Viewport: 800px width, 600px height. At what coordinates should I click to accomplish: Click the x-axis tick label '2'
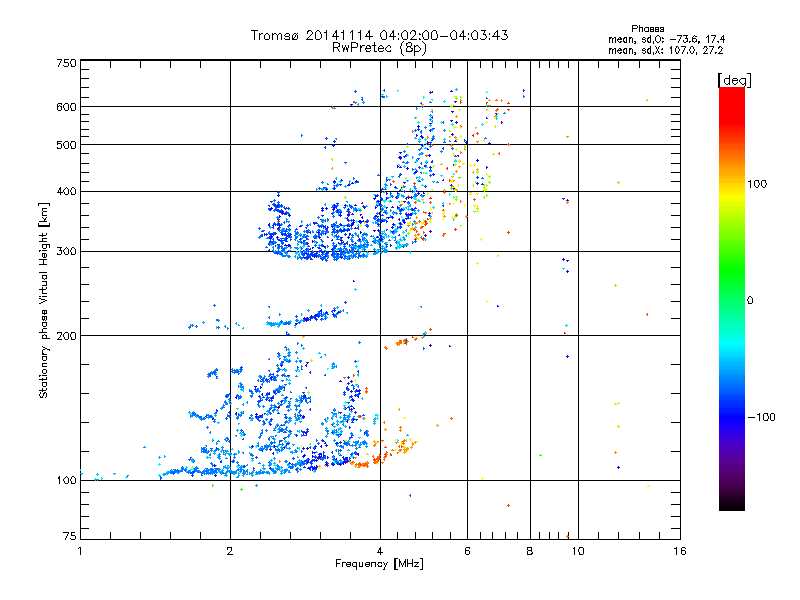click(230, 551)
